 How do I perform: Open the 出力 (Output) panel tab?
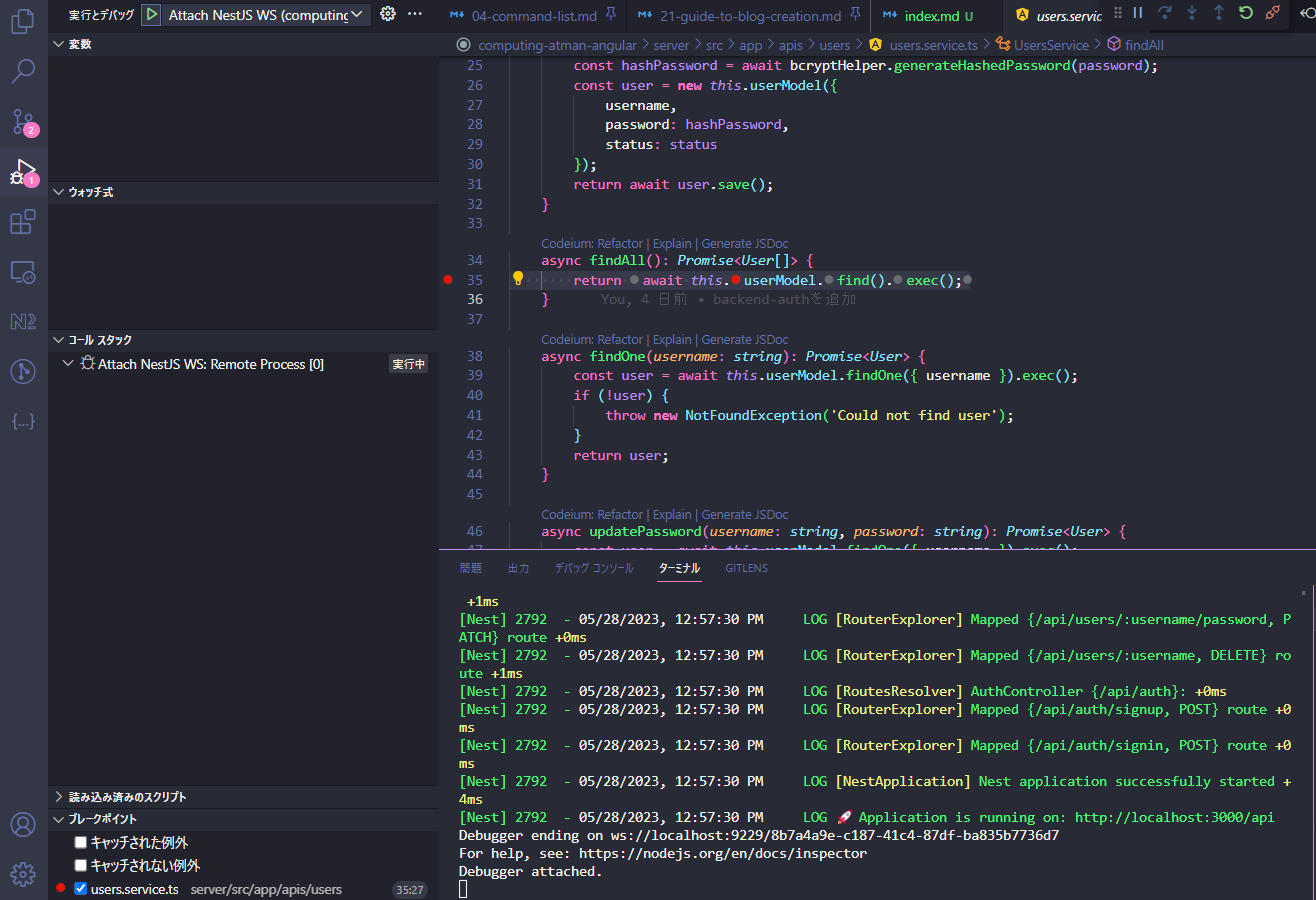[x=518, y=568]
